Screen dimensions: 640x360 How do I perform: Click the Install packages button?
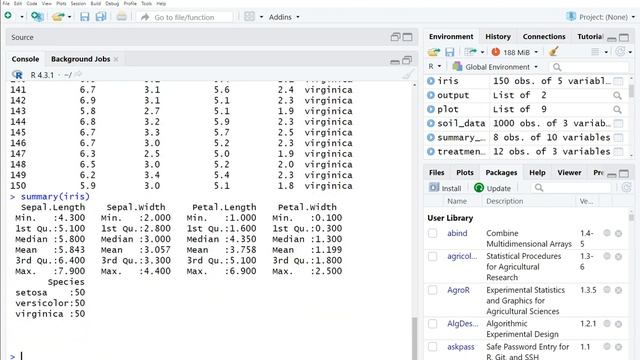coord(445,188)
